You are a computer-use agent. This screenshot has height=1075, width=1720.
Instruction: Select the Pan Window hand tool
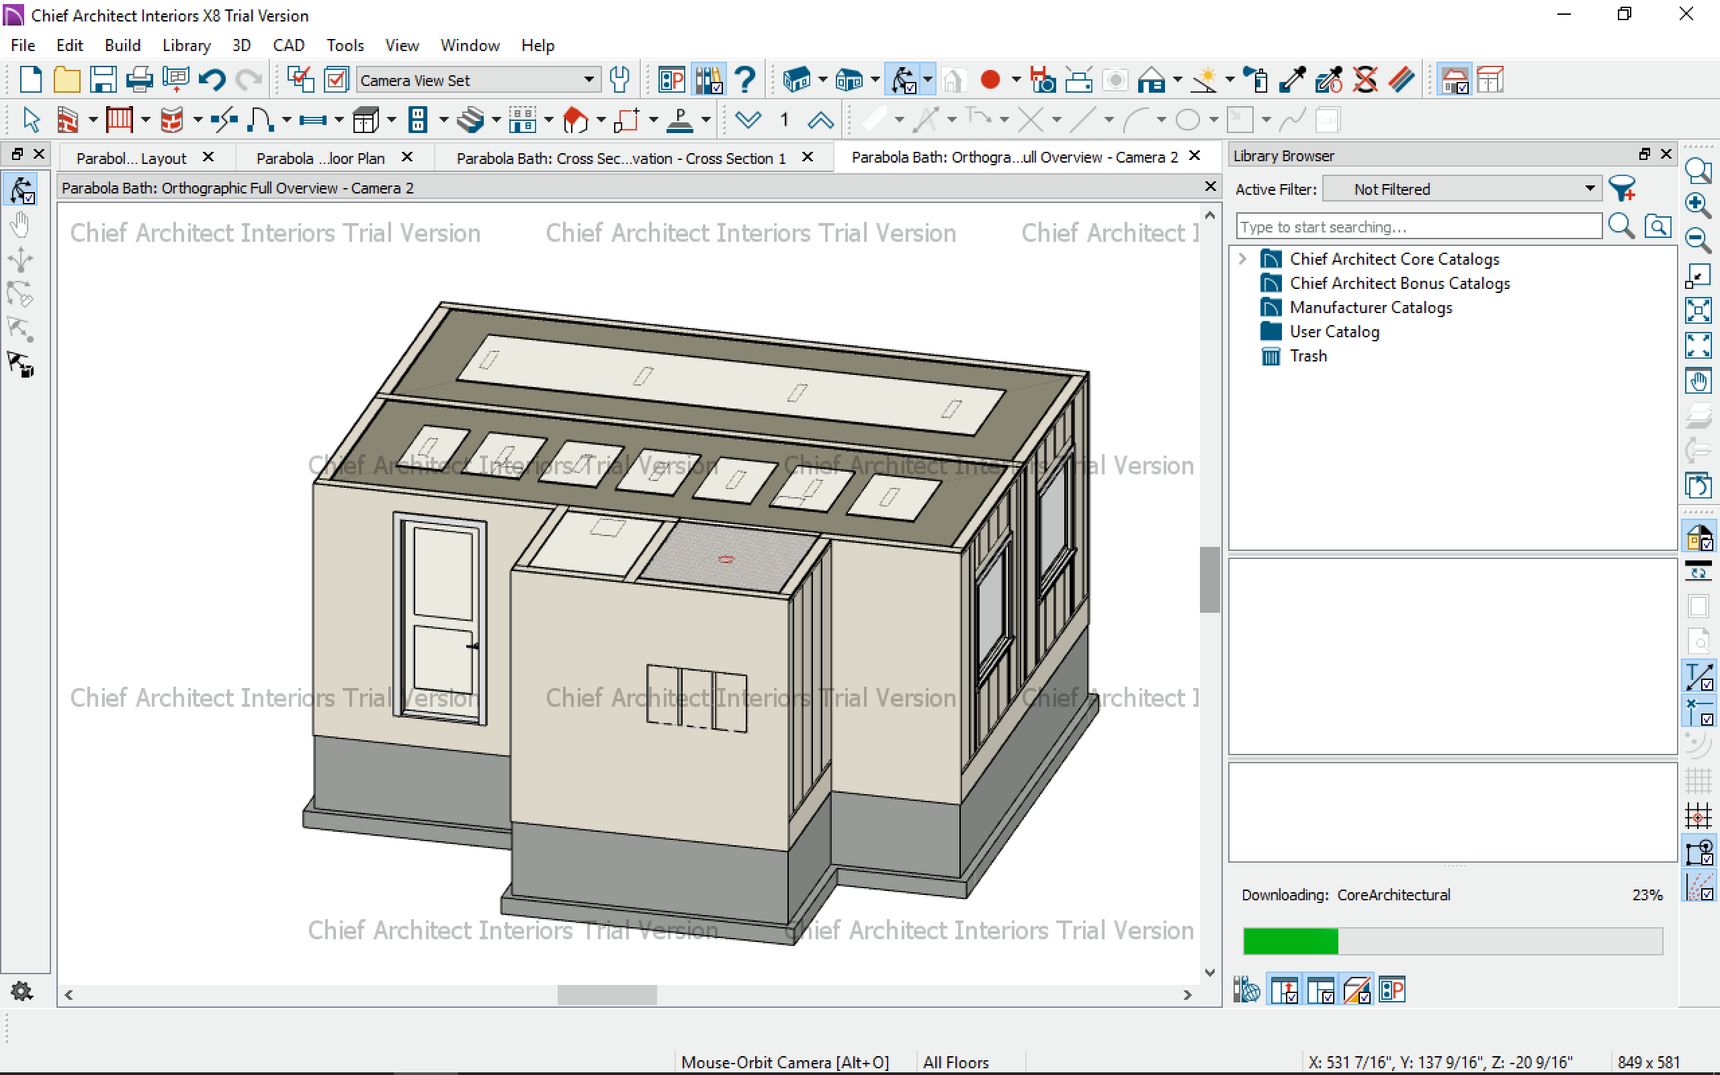[x=1698, y=381]
